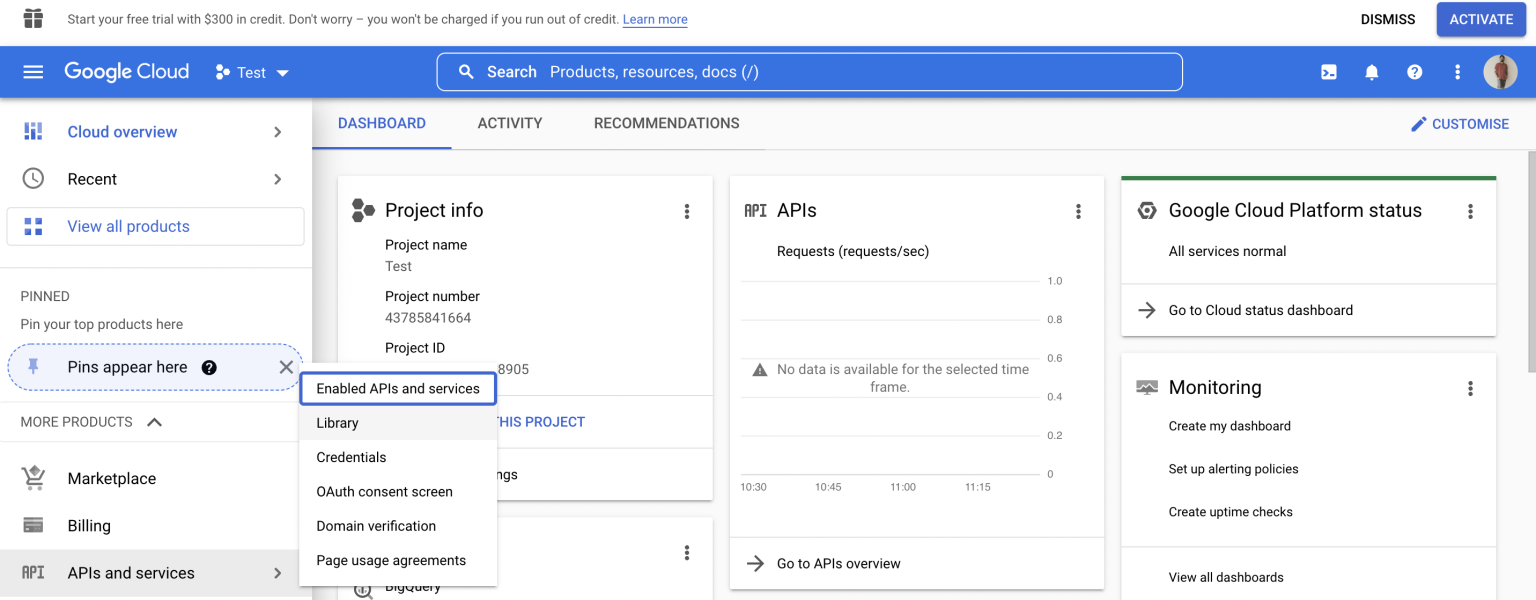Image resolution: width=1536 pixels, height=600 pixels.
Task: Open Project info card options menu
Action: click(x=686, y=211)
